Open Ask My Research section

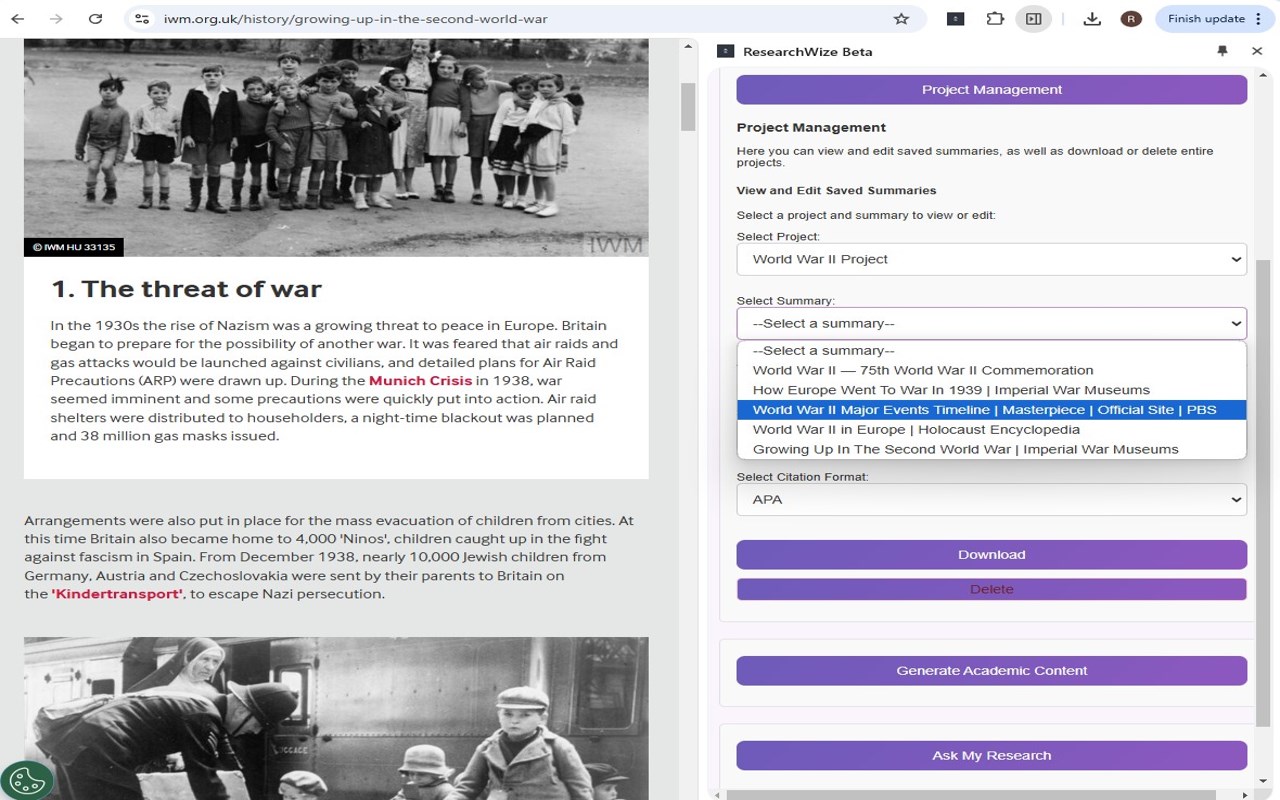coord(992,756)
